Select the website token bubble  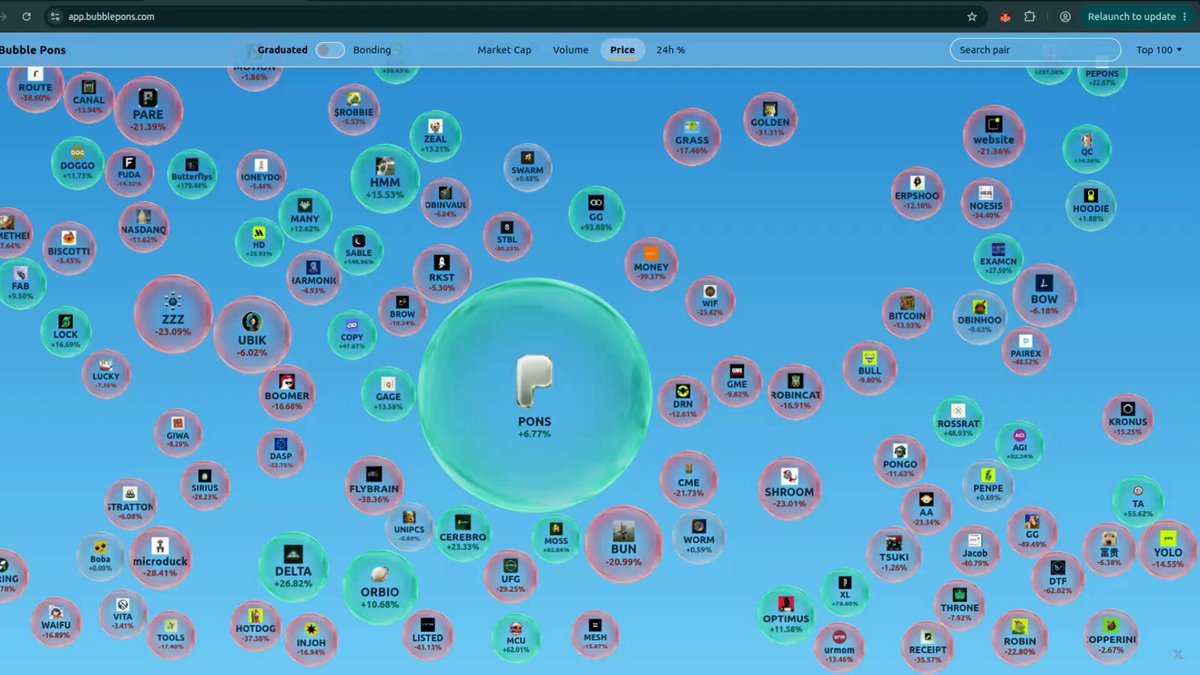pos(994,137)
